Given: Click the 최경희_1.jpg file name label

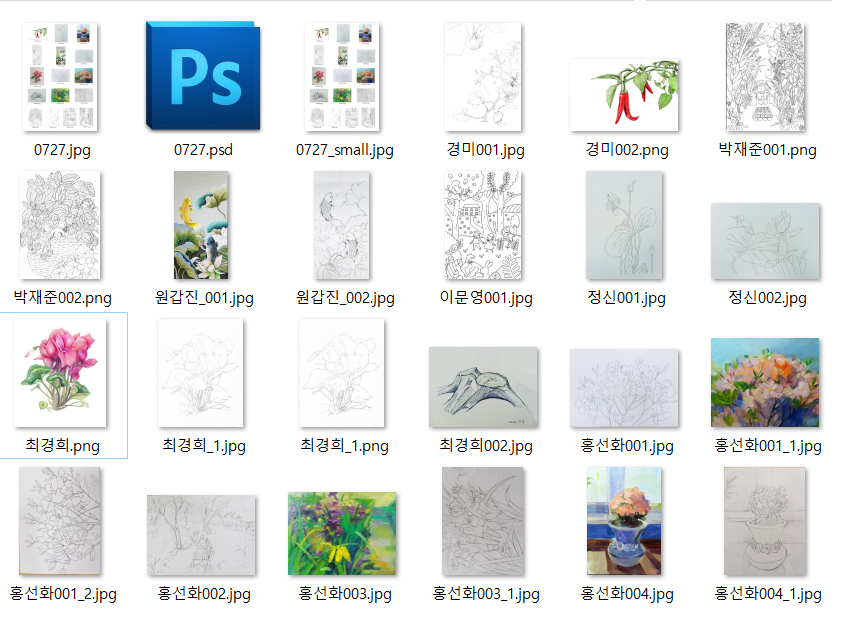Looking at the screenshot, I should click(203, 445).
